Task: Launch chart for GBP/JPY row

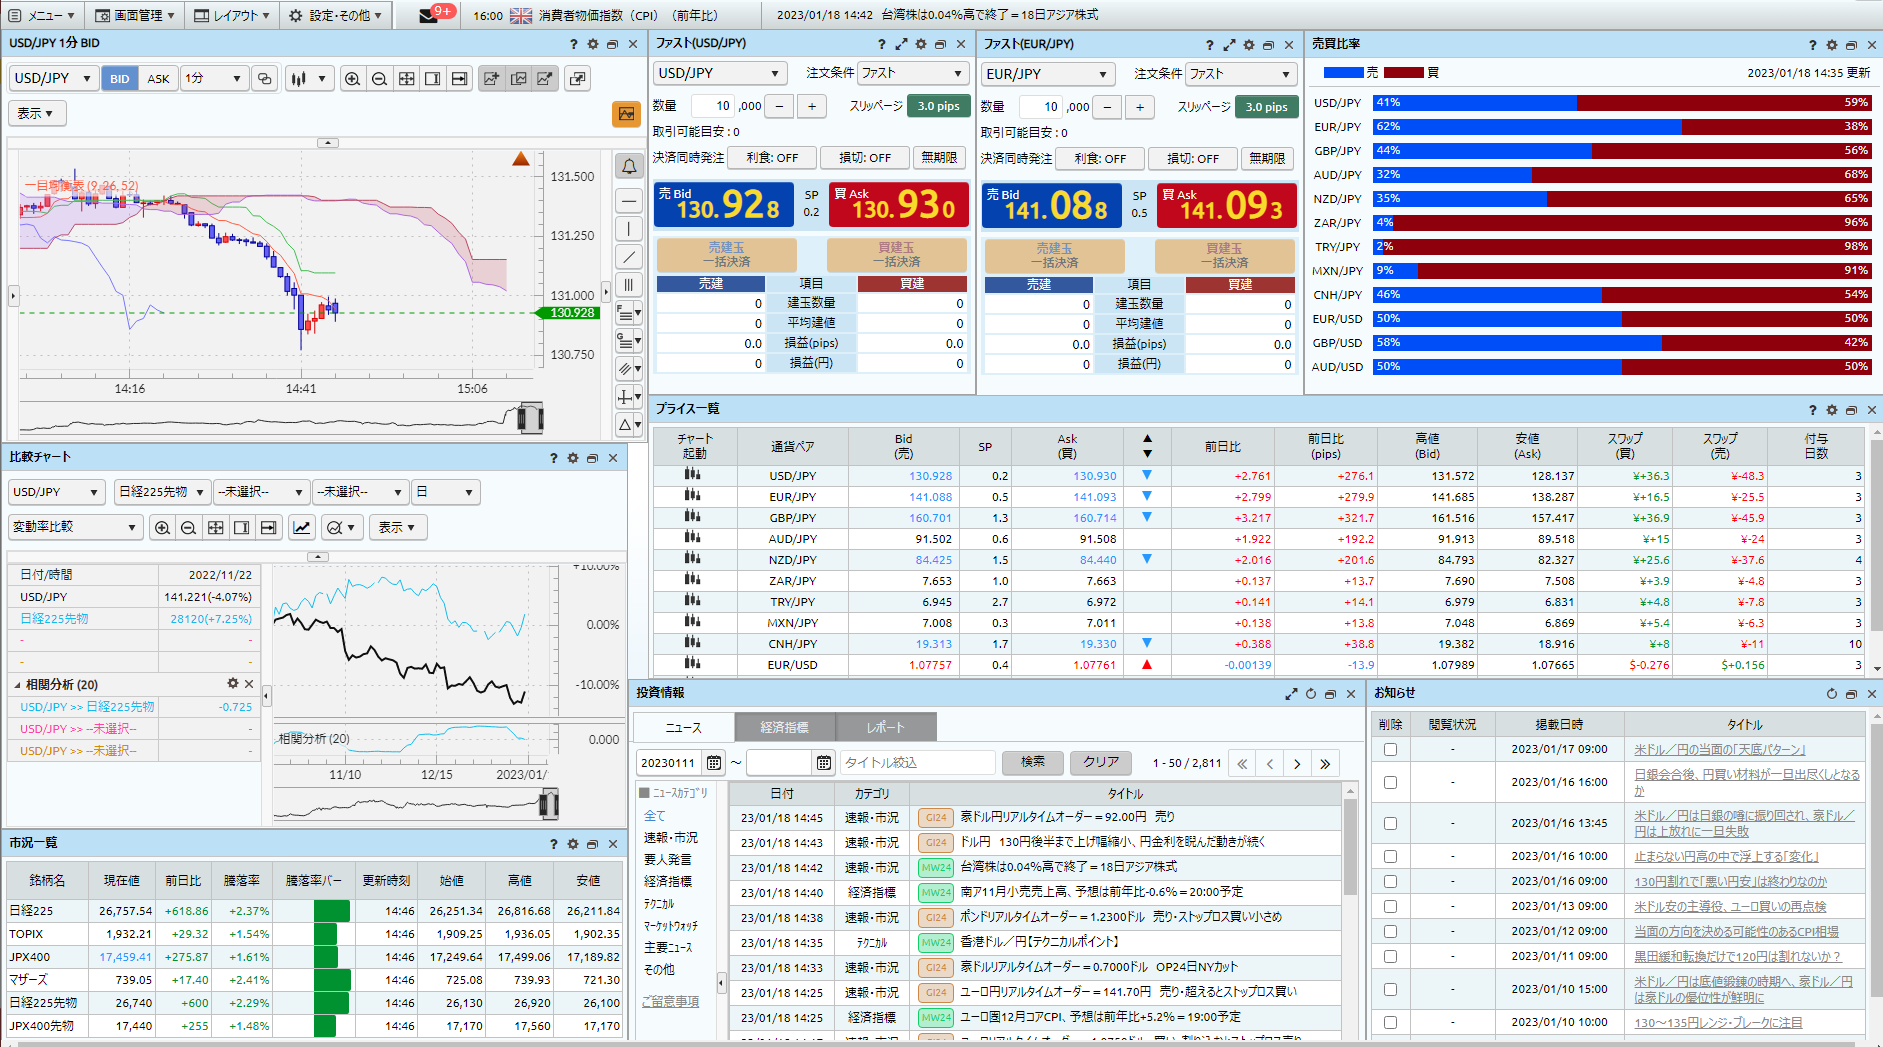Action: tap(692, 517)
